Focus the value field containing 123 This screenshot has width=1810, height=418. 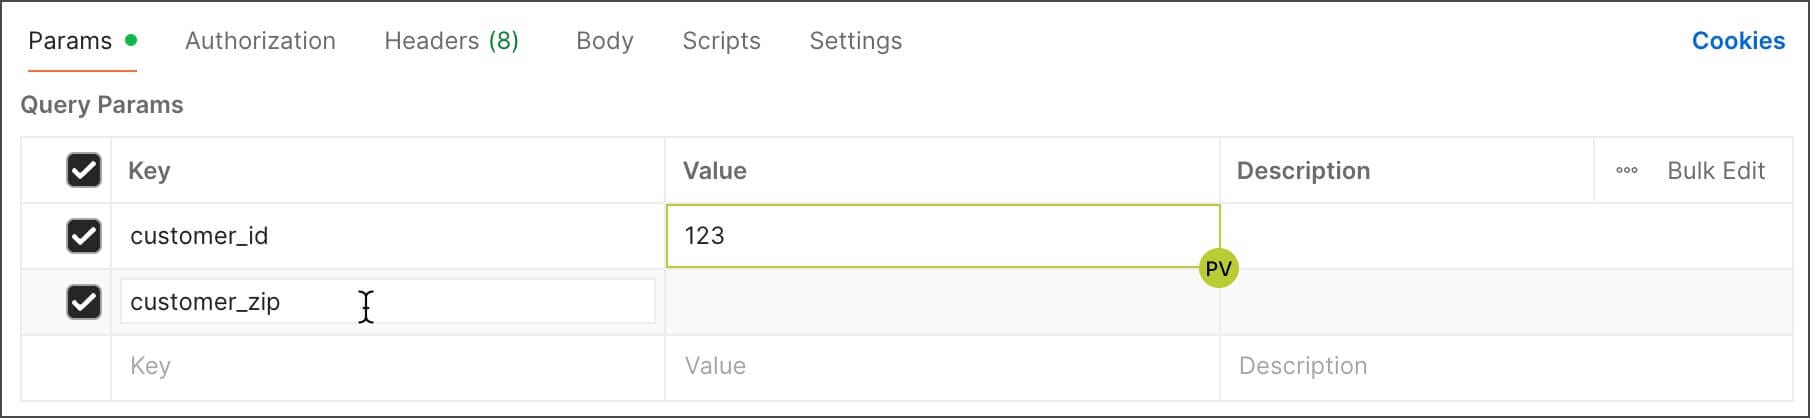click(x=940, y=236)
